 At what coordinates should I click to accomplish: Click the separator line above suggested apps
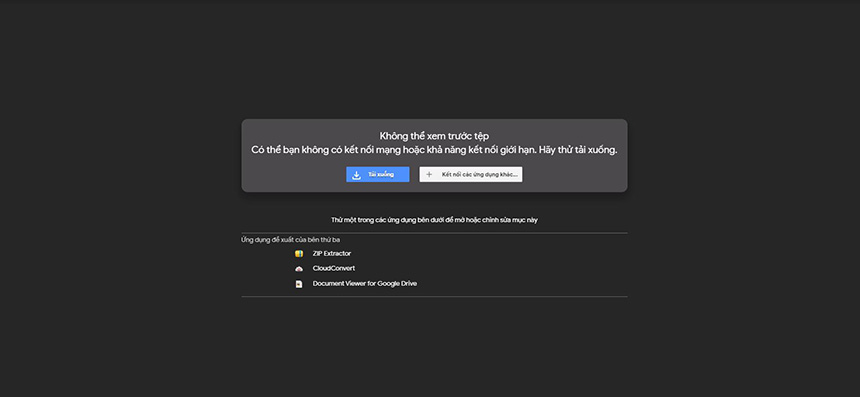coord(434,233)
